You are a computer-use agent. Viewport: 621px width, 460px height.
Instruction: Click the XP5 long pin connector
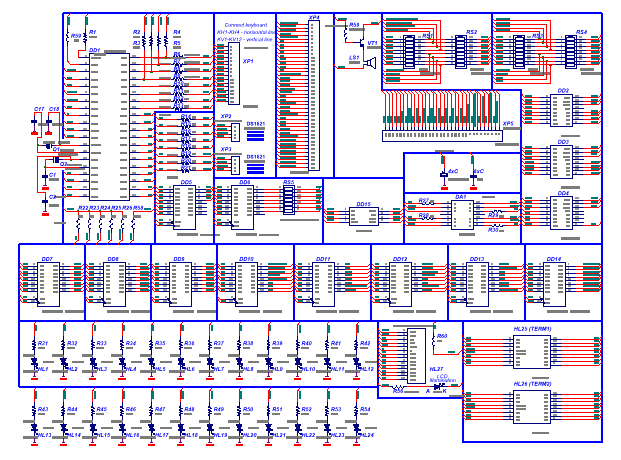coord(440,131)
